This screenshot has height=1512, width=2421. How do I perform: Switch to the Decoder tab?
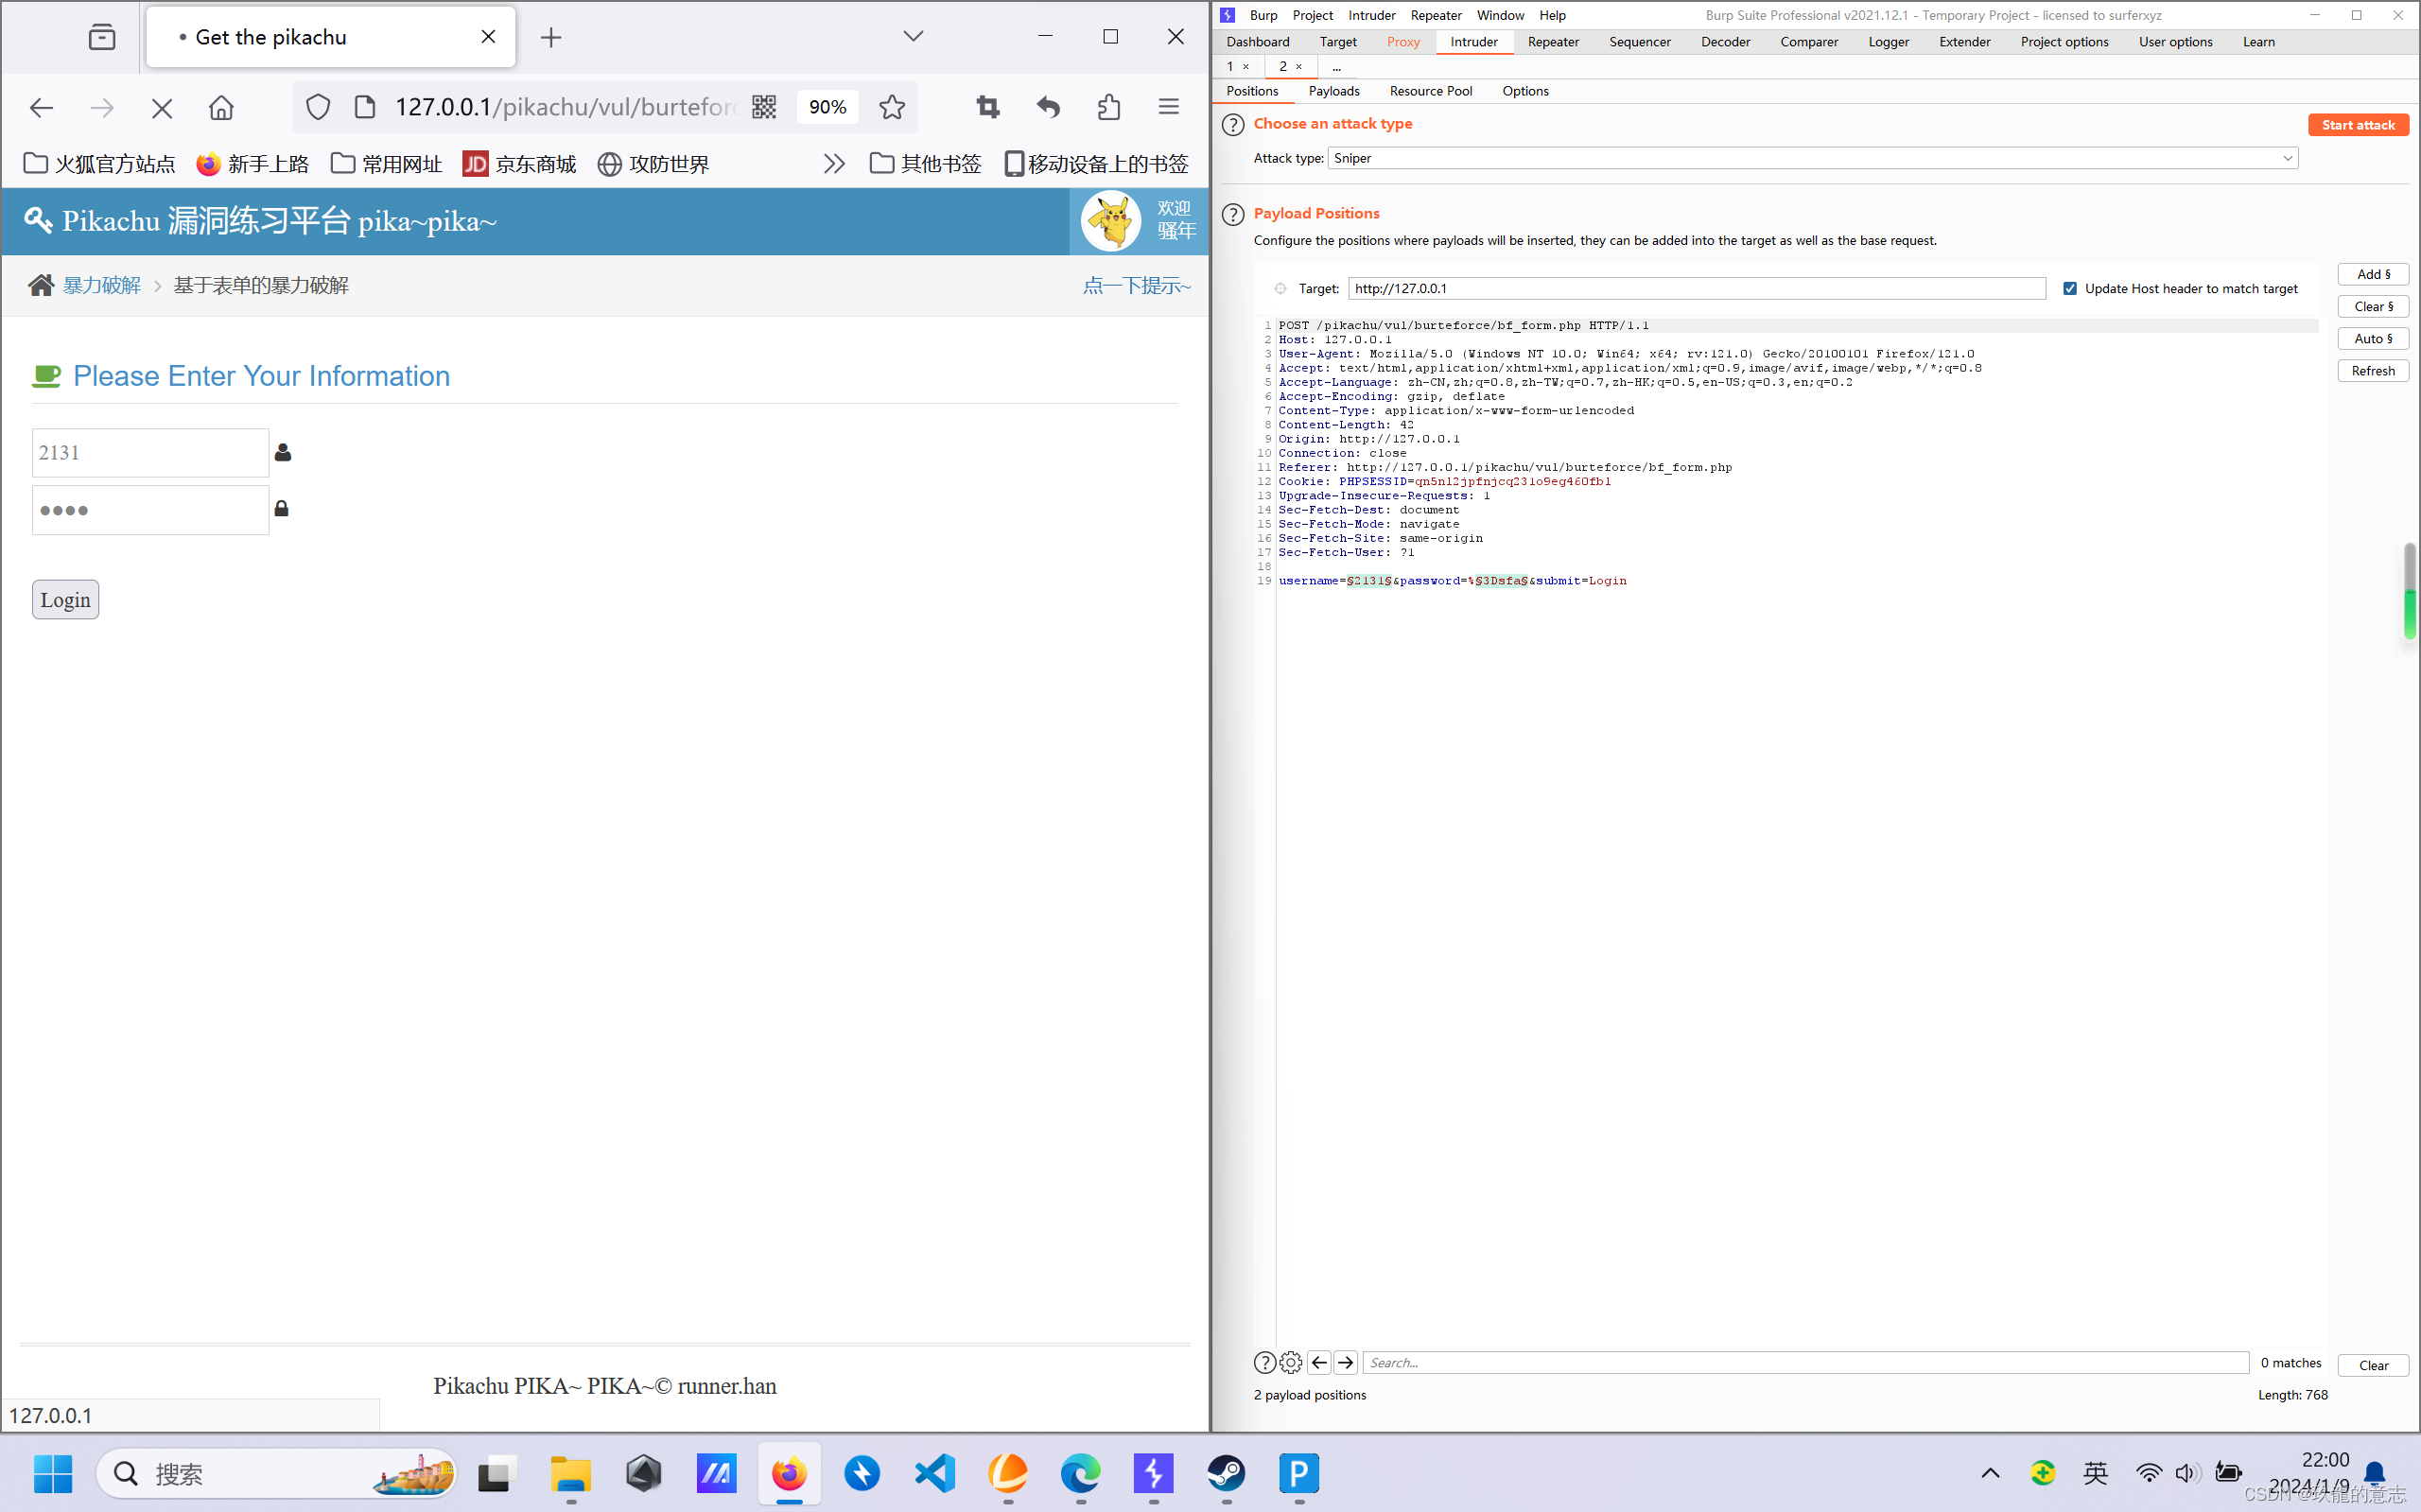[x=1725, y=42]
